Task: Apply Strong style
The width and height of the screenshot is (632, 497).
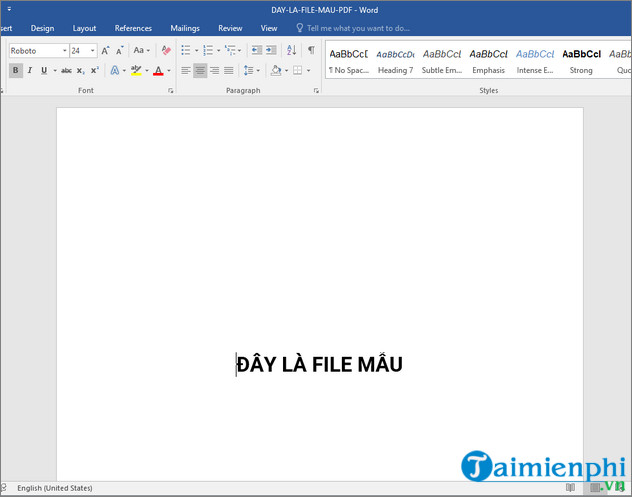Action: pos(581,61)
